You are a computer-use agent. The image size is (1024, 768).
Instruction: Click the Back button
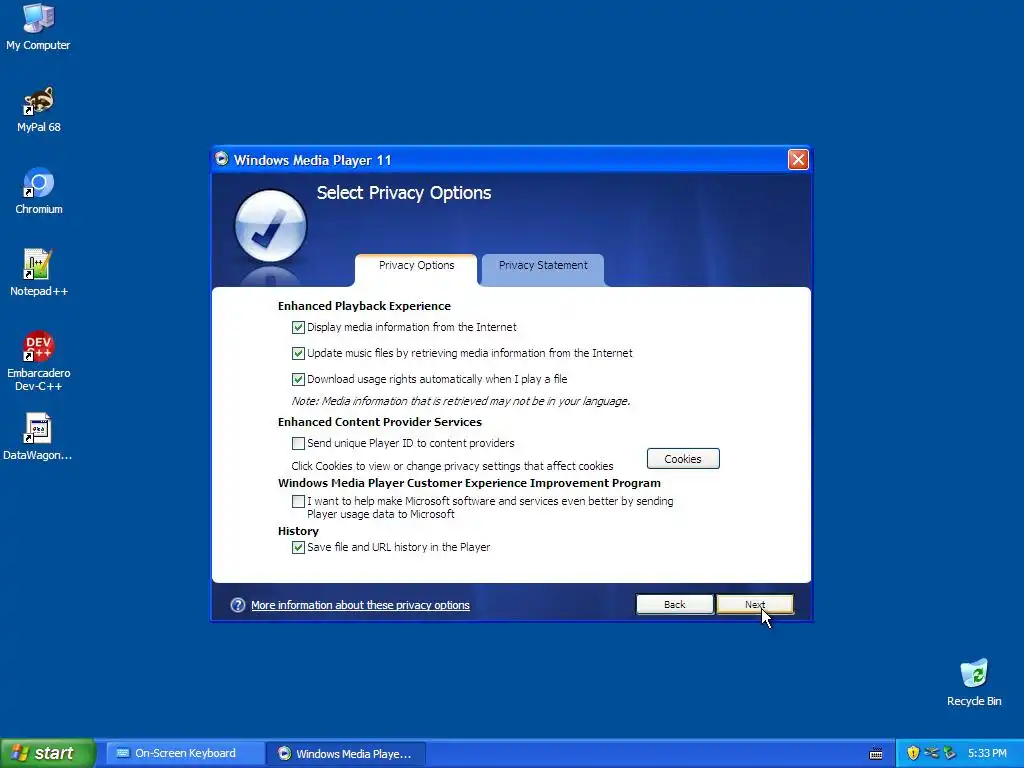pos(675,604)
